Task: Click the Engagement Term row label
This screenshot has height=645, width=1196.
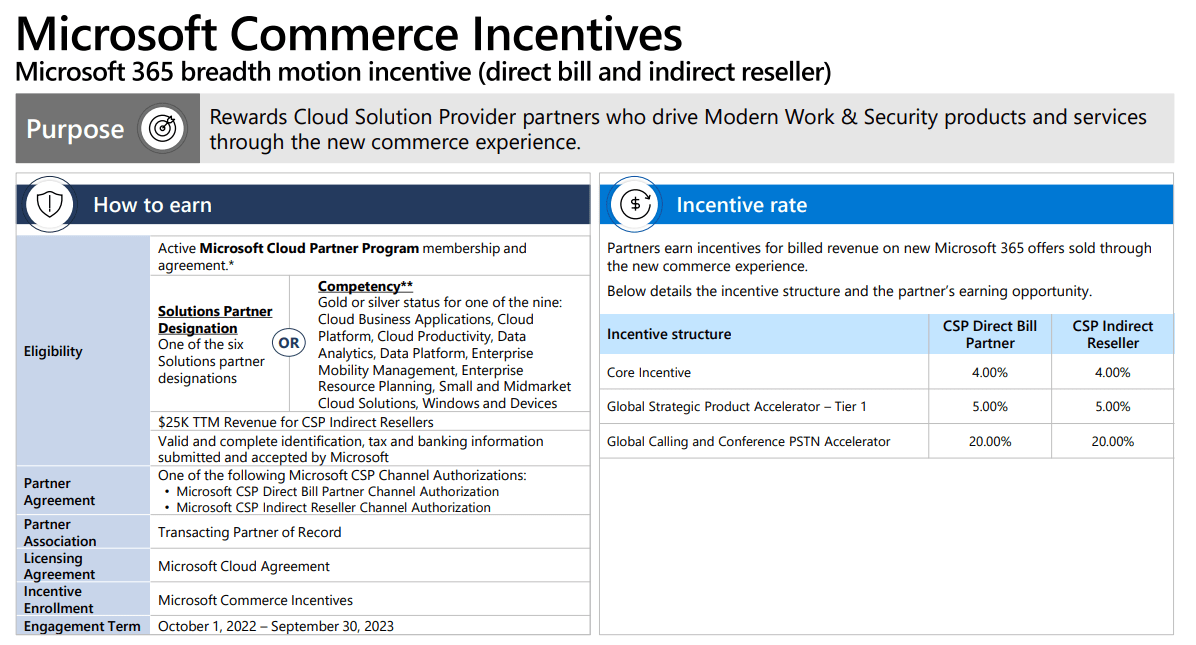Action: [x=82, y=626]
